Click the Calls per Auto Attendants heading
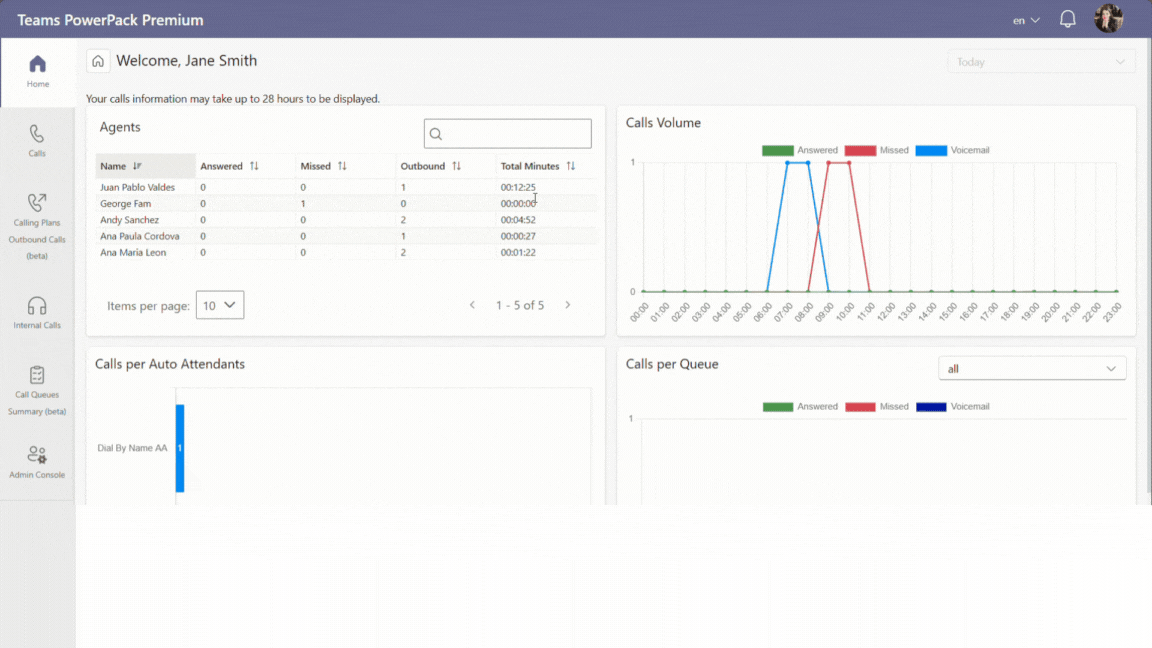 170,364
